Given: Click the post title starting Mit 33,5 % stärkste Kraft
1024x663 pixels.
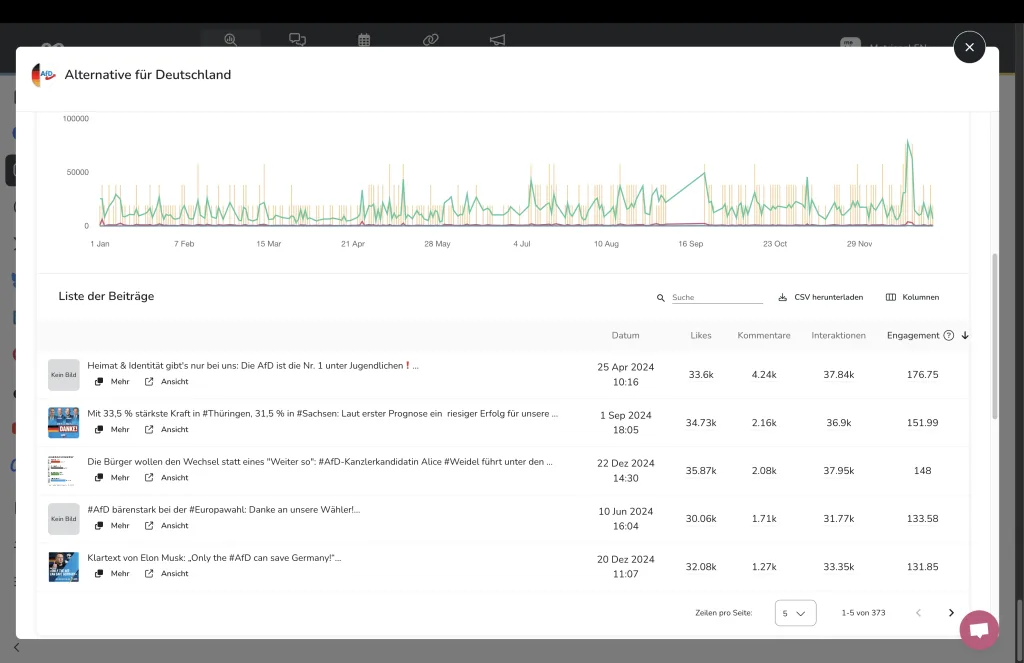Looking at the screenshot, I should [x=323, y=413].
